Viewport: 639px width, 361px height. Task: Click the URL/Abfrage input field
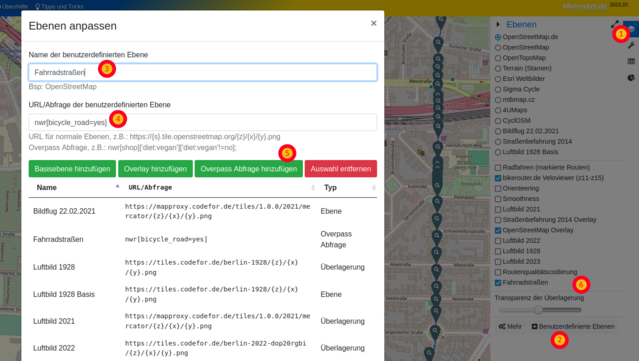[x=203, y=122]
